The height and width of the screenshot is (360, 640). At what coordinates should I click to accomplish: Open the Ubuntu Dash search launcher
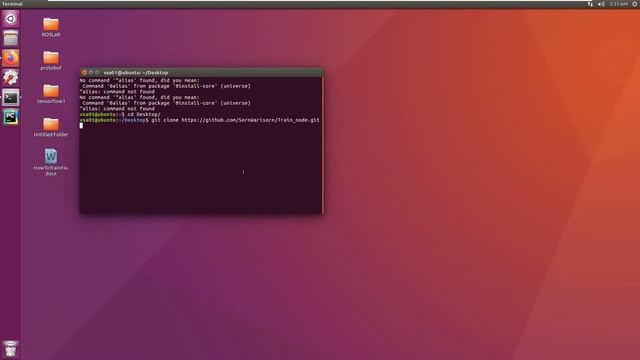(x=11, y=19)
